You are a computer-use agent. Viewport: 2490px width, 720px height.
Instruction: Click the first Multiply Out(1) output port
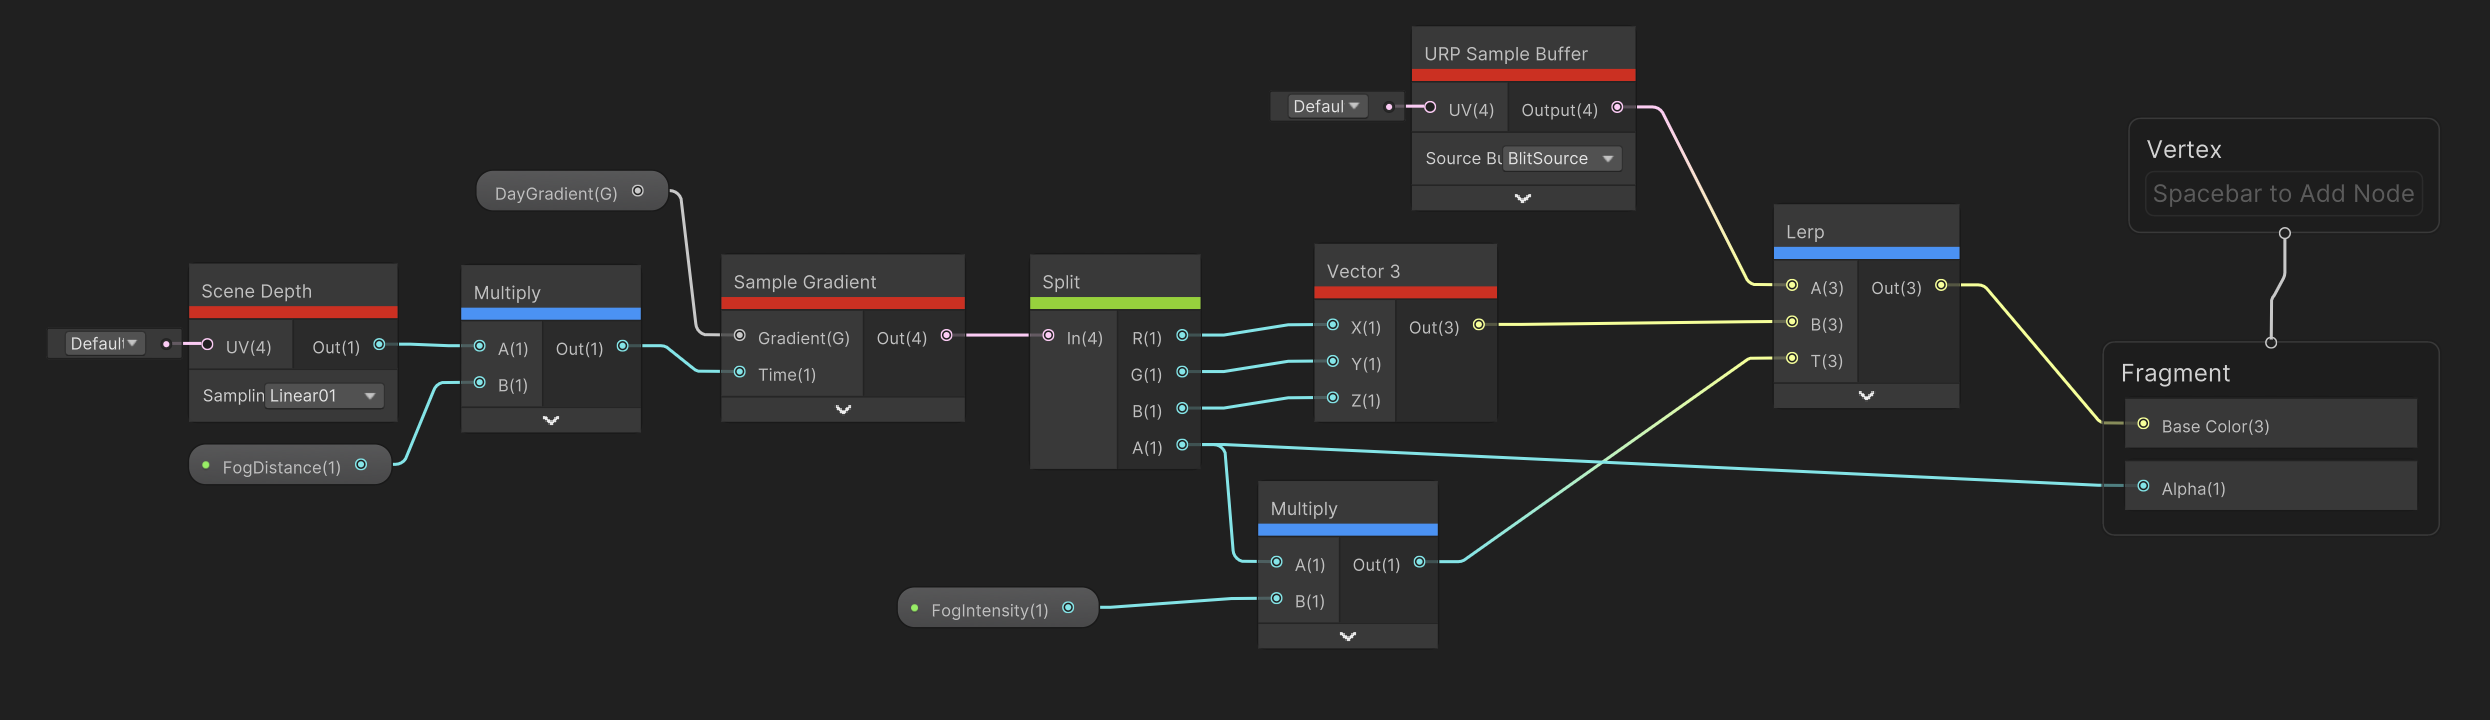(622, 346)
